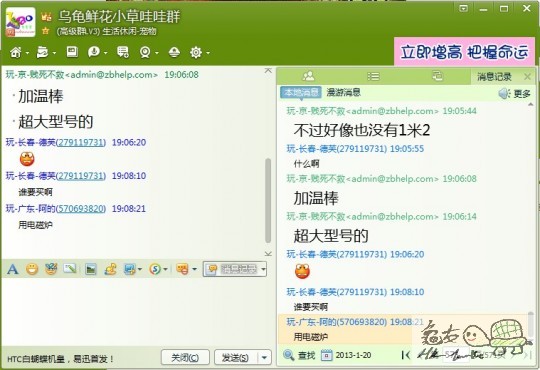Click the group chat bubble icon
Image resolution: width=540 pixels, height=370 pixels.
93,52
